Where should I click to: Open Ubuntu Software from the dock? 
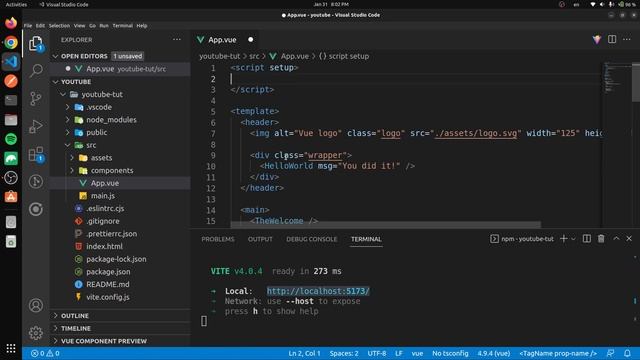pos(11,197)
